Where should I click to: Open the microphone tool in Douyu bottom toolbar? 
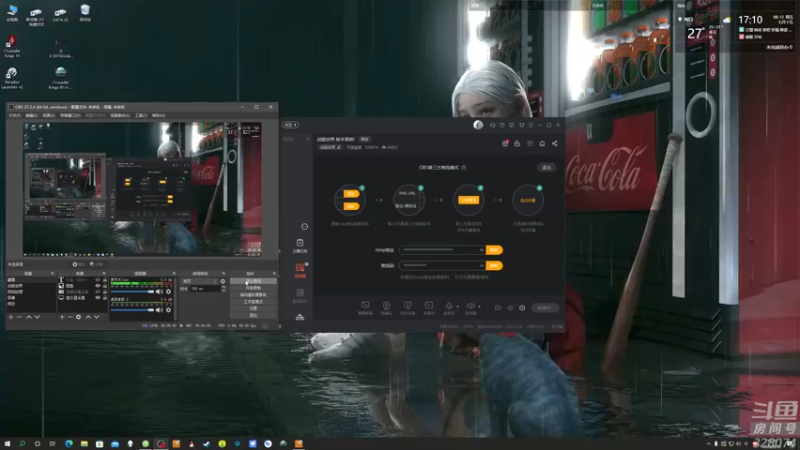coord(449,306)
